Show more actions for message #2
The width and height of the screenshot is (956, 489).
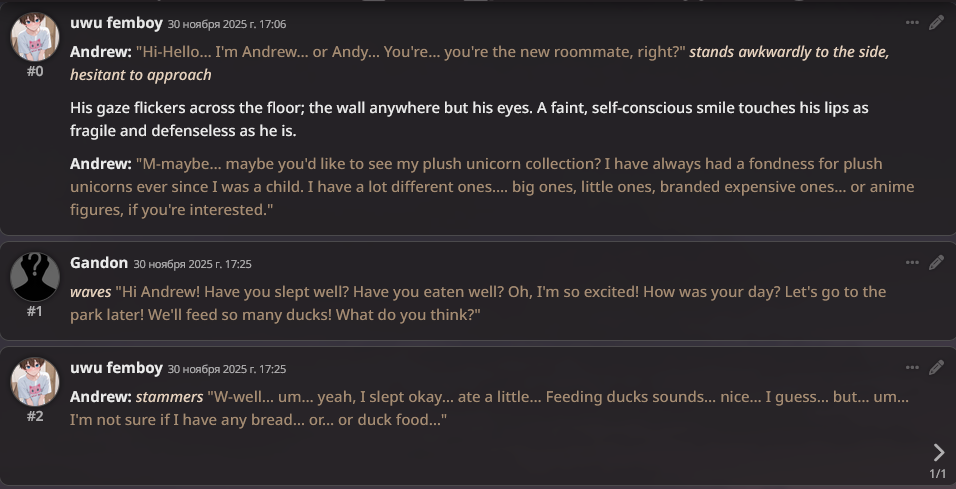pyautogui.click(x=912, y=368)
